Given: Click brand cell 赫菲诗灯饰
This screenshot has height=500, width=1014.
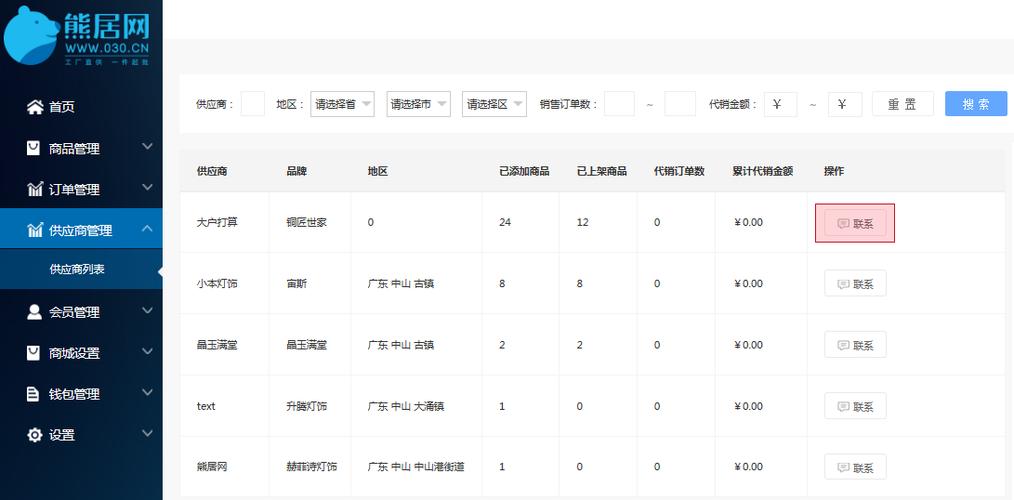Looking at the screenshot, I should 311,466.
